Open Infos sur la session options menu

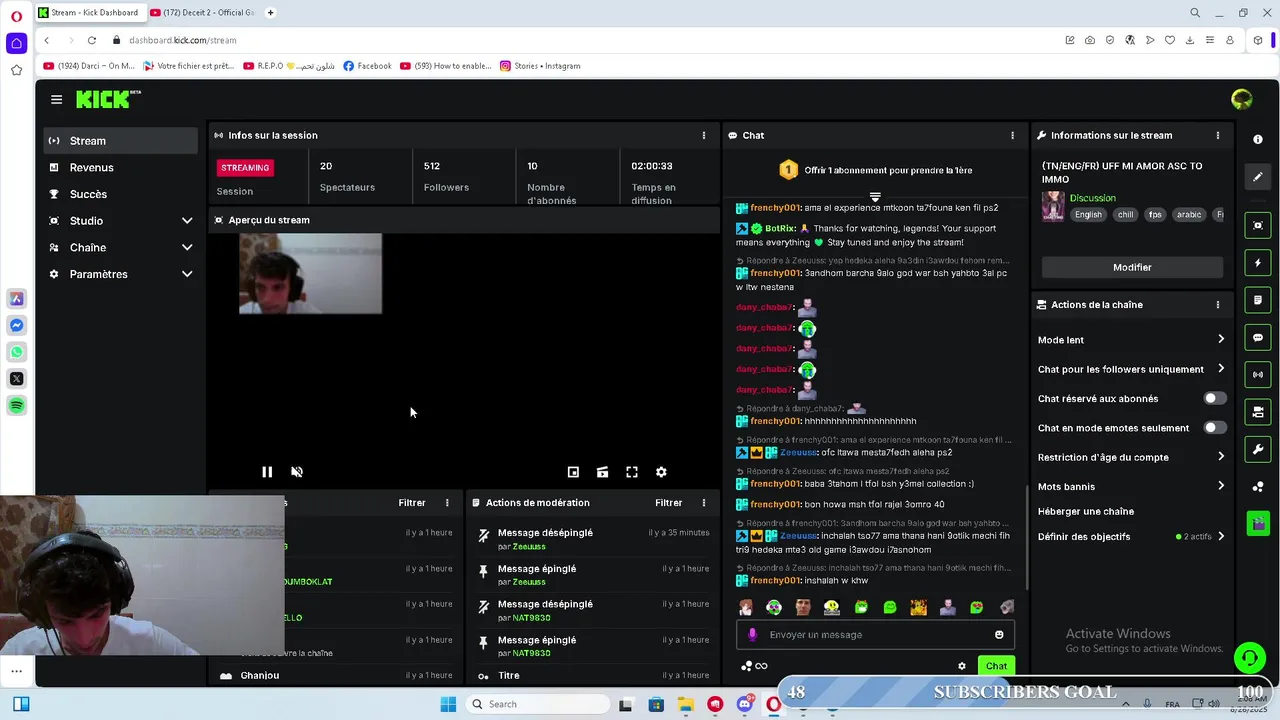703,135
